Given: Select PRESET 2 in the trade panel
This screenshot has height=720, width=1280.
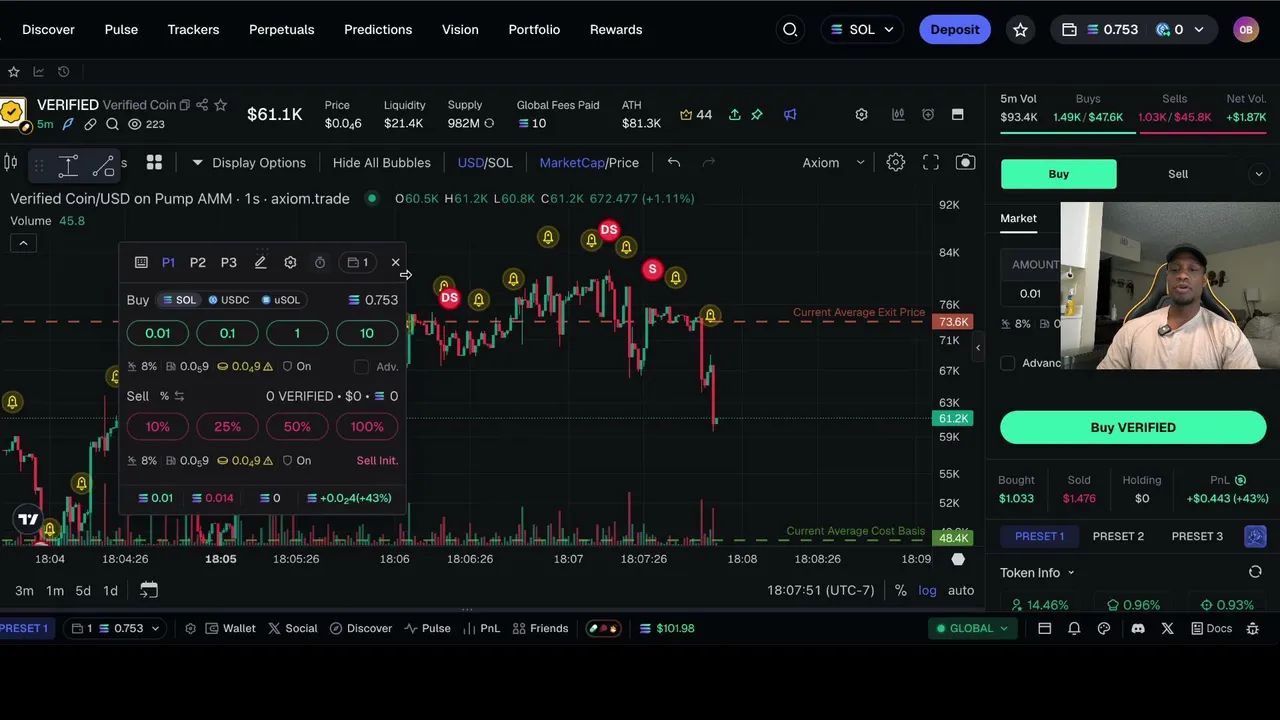Looking at the screenshot, I should 1118,536.
